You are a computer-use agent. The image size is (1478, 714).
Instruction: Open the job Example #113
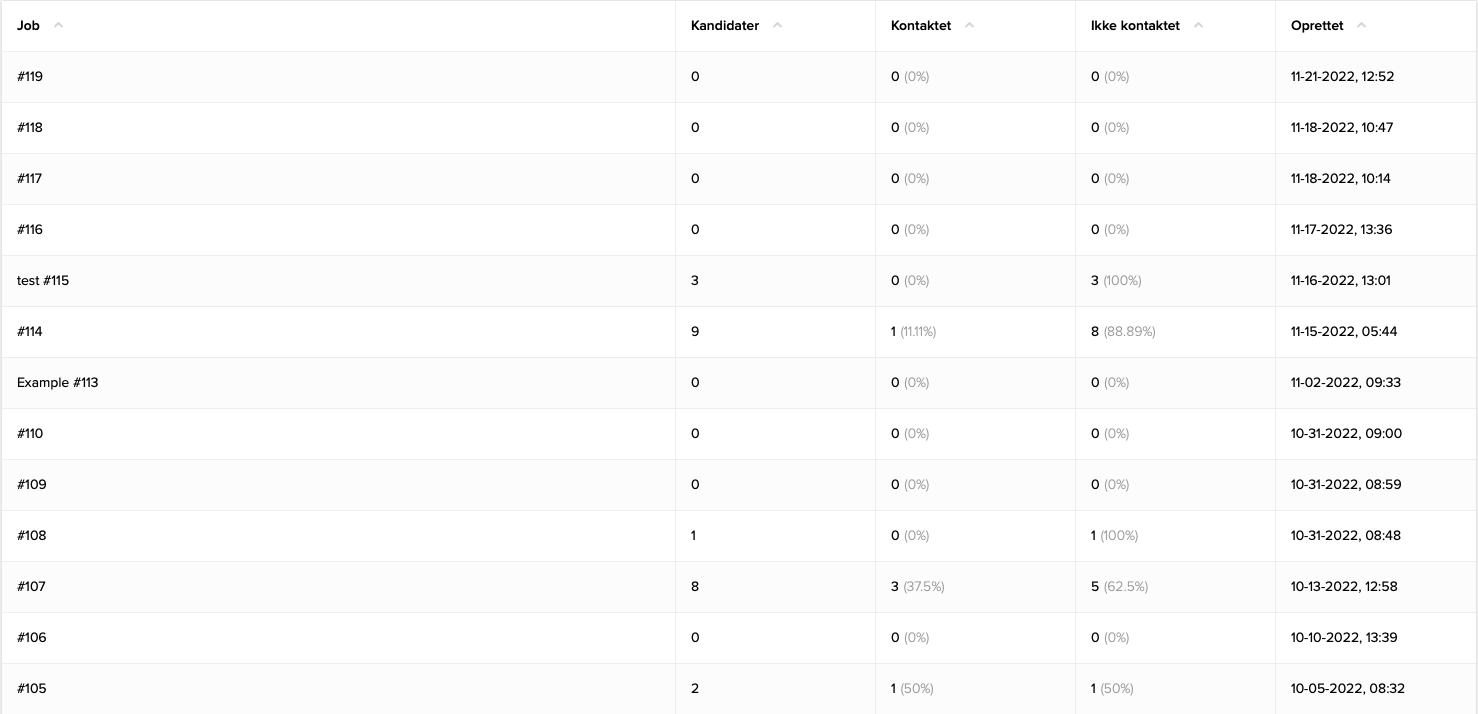pos(57,382)
